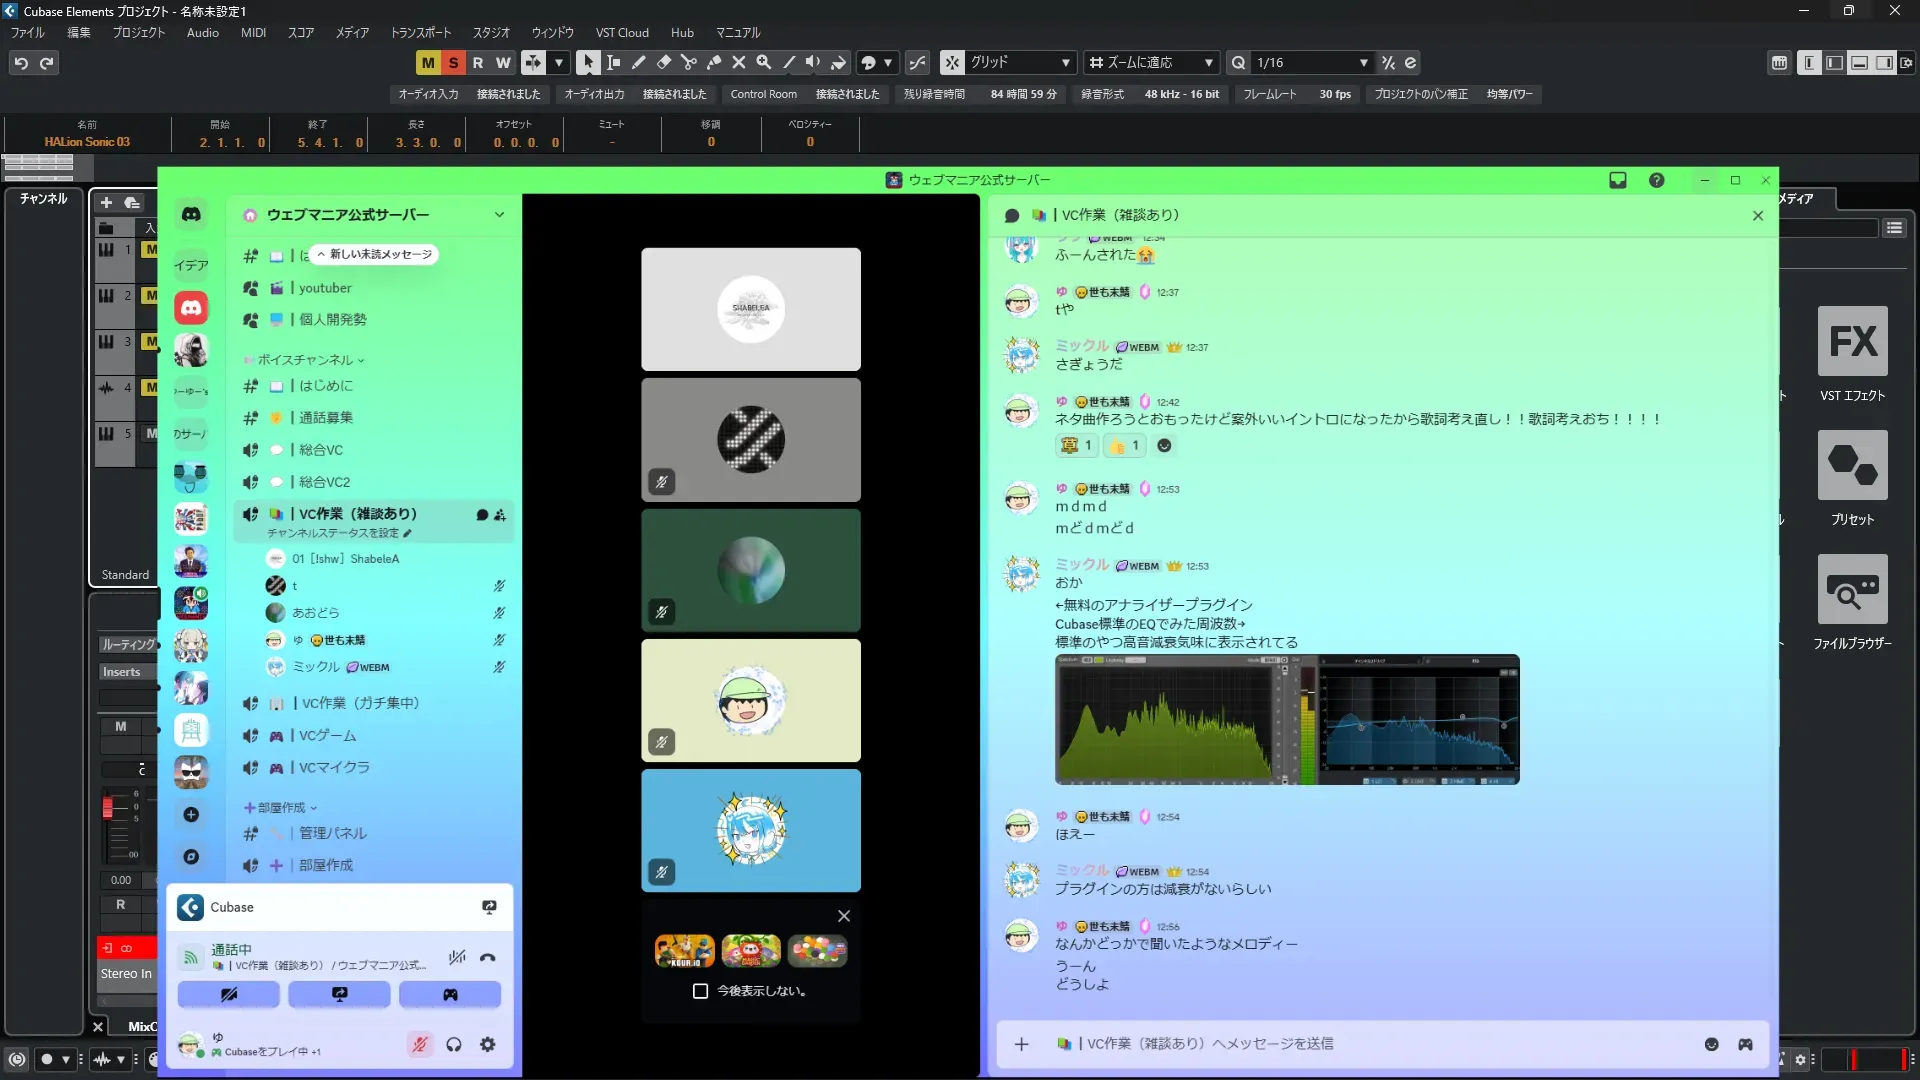Select the Erase tool in toolbar

664,62
